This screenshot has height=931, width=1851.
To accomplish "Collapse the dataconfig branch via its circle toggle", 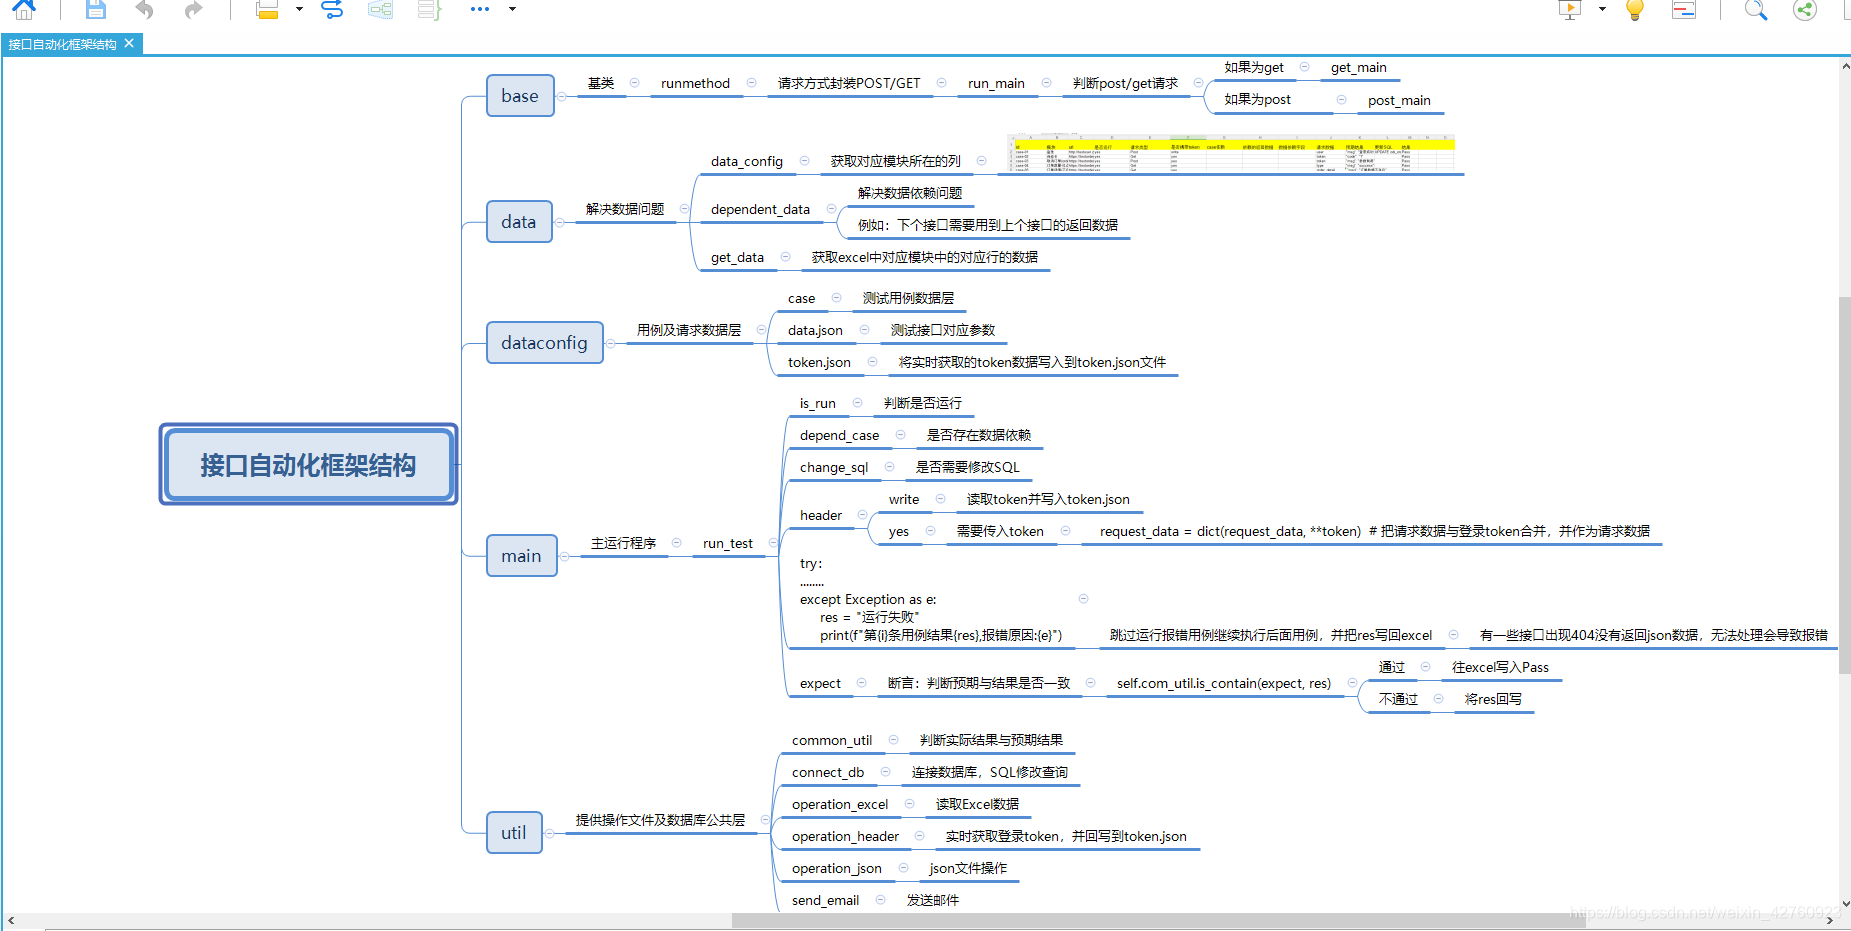I will [611, 344].
